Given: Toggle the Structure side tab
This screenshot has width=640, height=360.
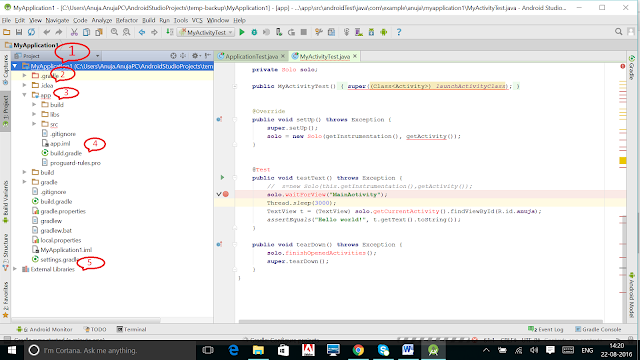Looking at the screenshot, I should pos(5,252).
